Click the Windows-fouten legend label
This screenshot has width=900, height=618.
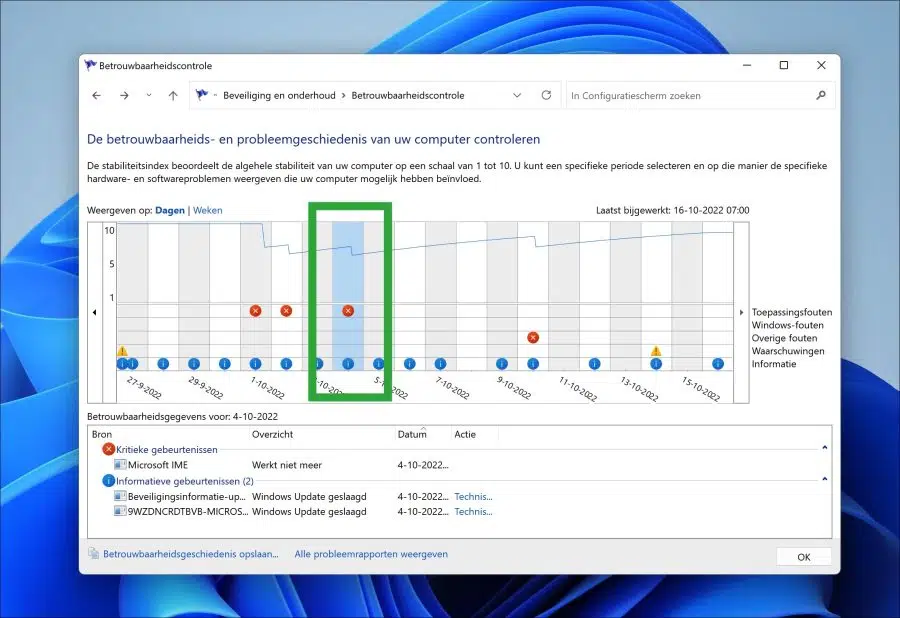788,325
